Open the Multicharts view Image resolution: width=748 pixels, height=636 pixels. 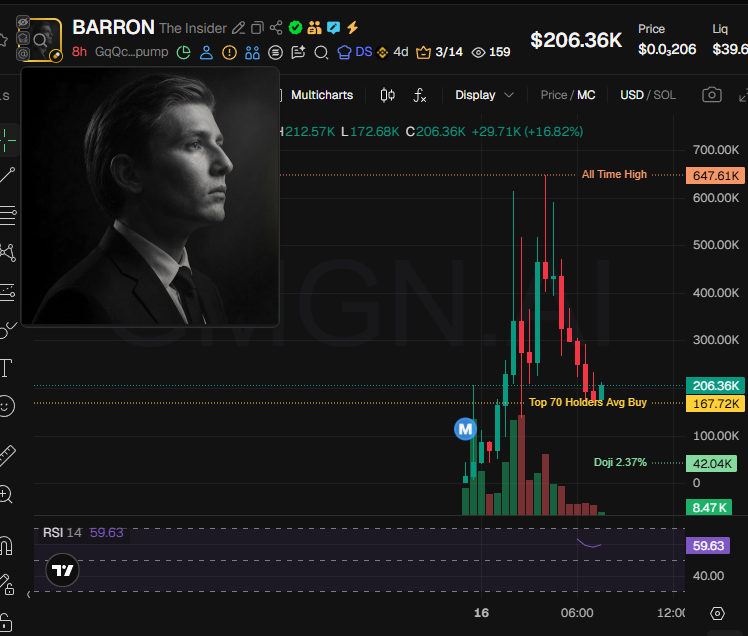[322, 95]
